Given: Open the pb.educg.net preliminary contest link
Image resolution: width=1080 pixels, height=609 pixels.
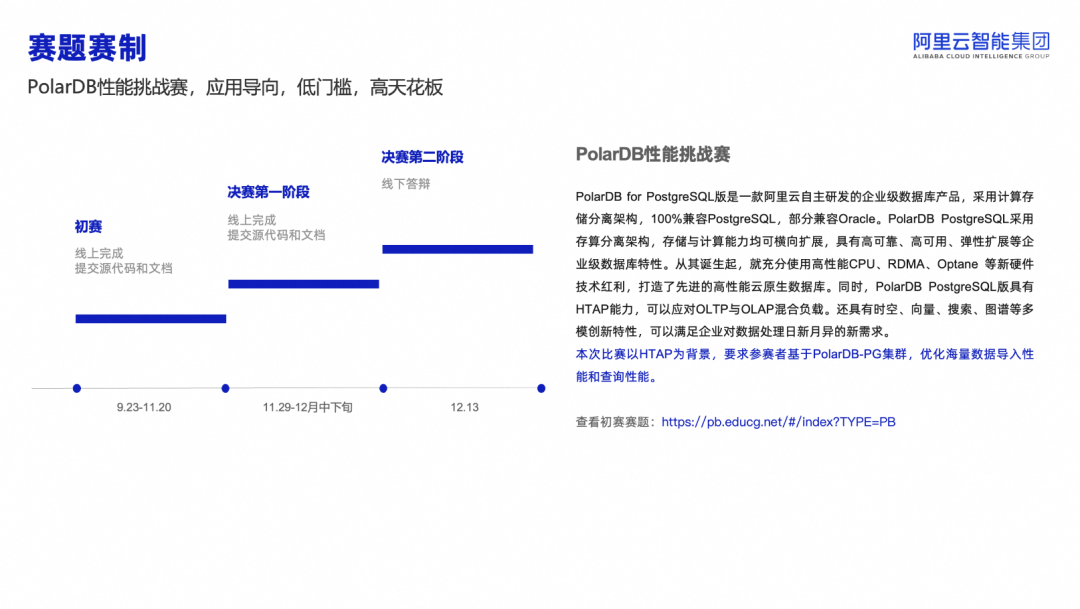Looking at the screenshot, I should pyautogui.click(x=778, y=422).
